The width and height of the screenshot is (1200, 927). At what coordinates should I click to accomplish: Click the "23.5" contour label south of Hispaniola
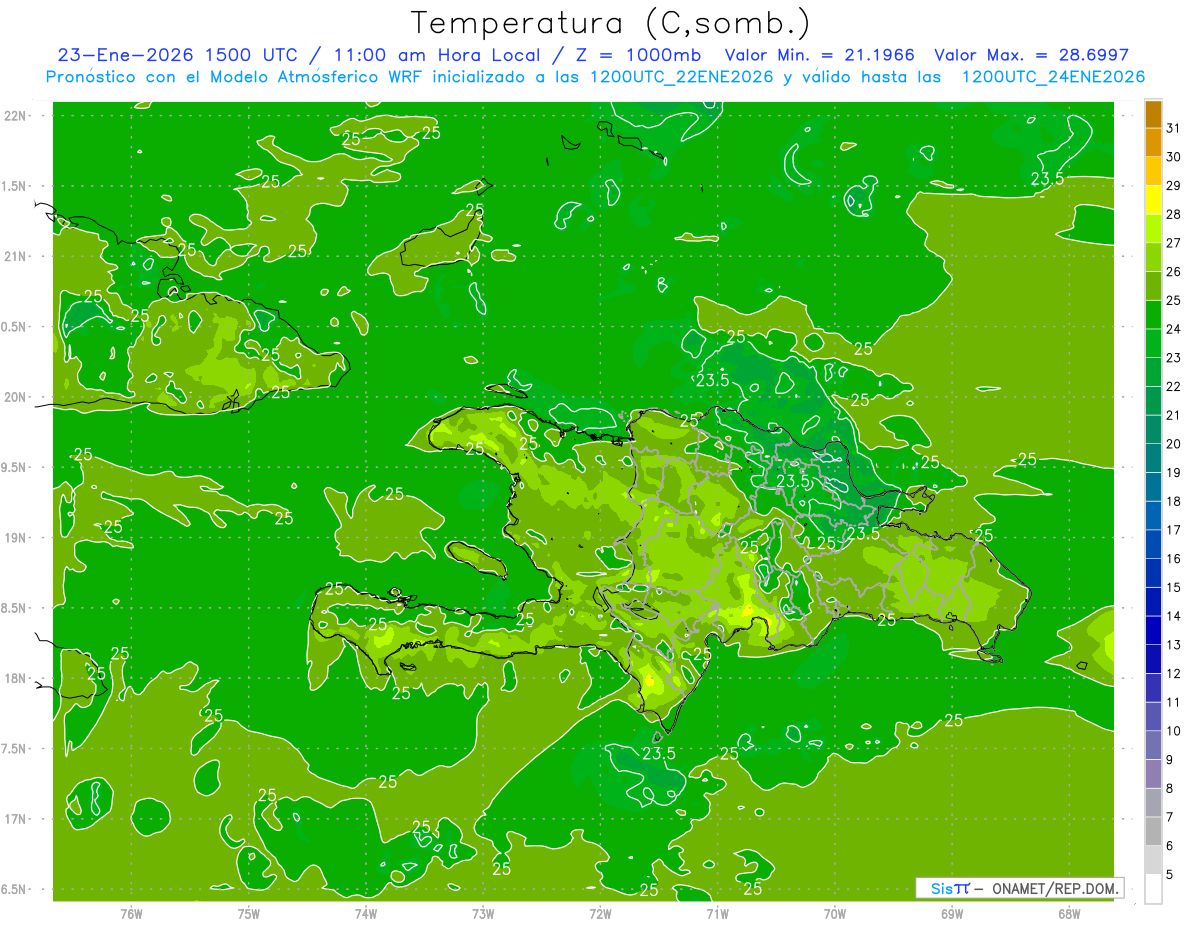659,754
